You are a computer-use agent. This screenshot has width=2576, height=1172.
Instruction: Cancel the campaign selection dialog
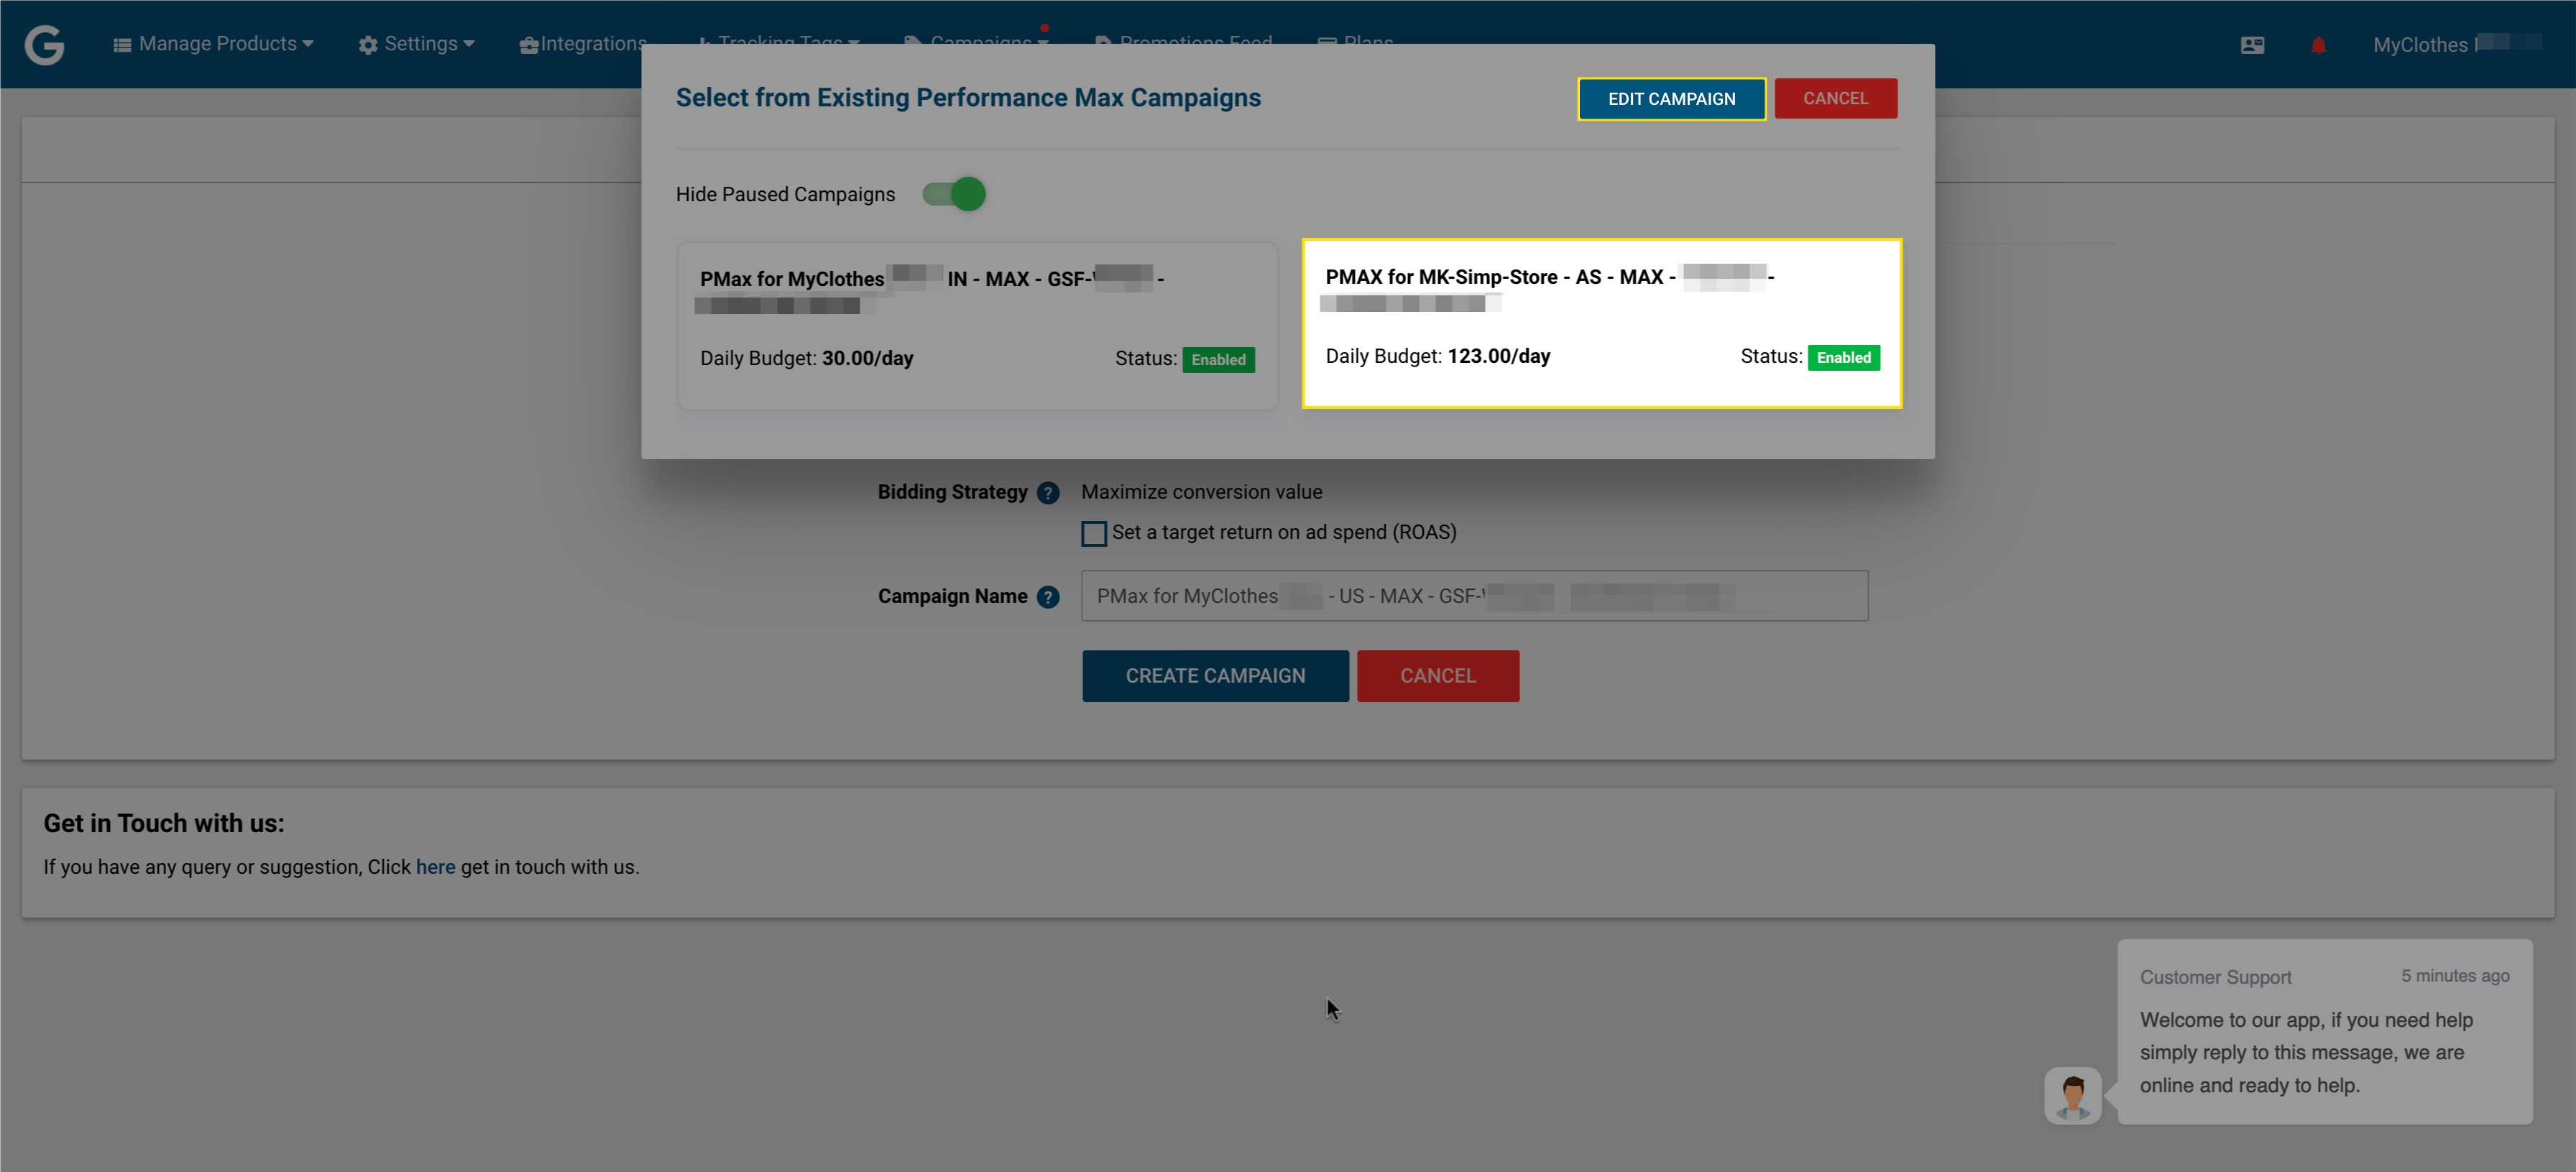pos(1835,98)
